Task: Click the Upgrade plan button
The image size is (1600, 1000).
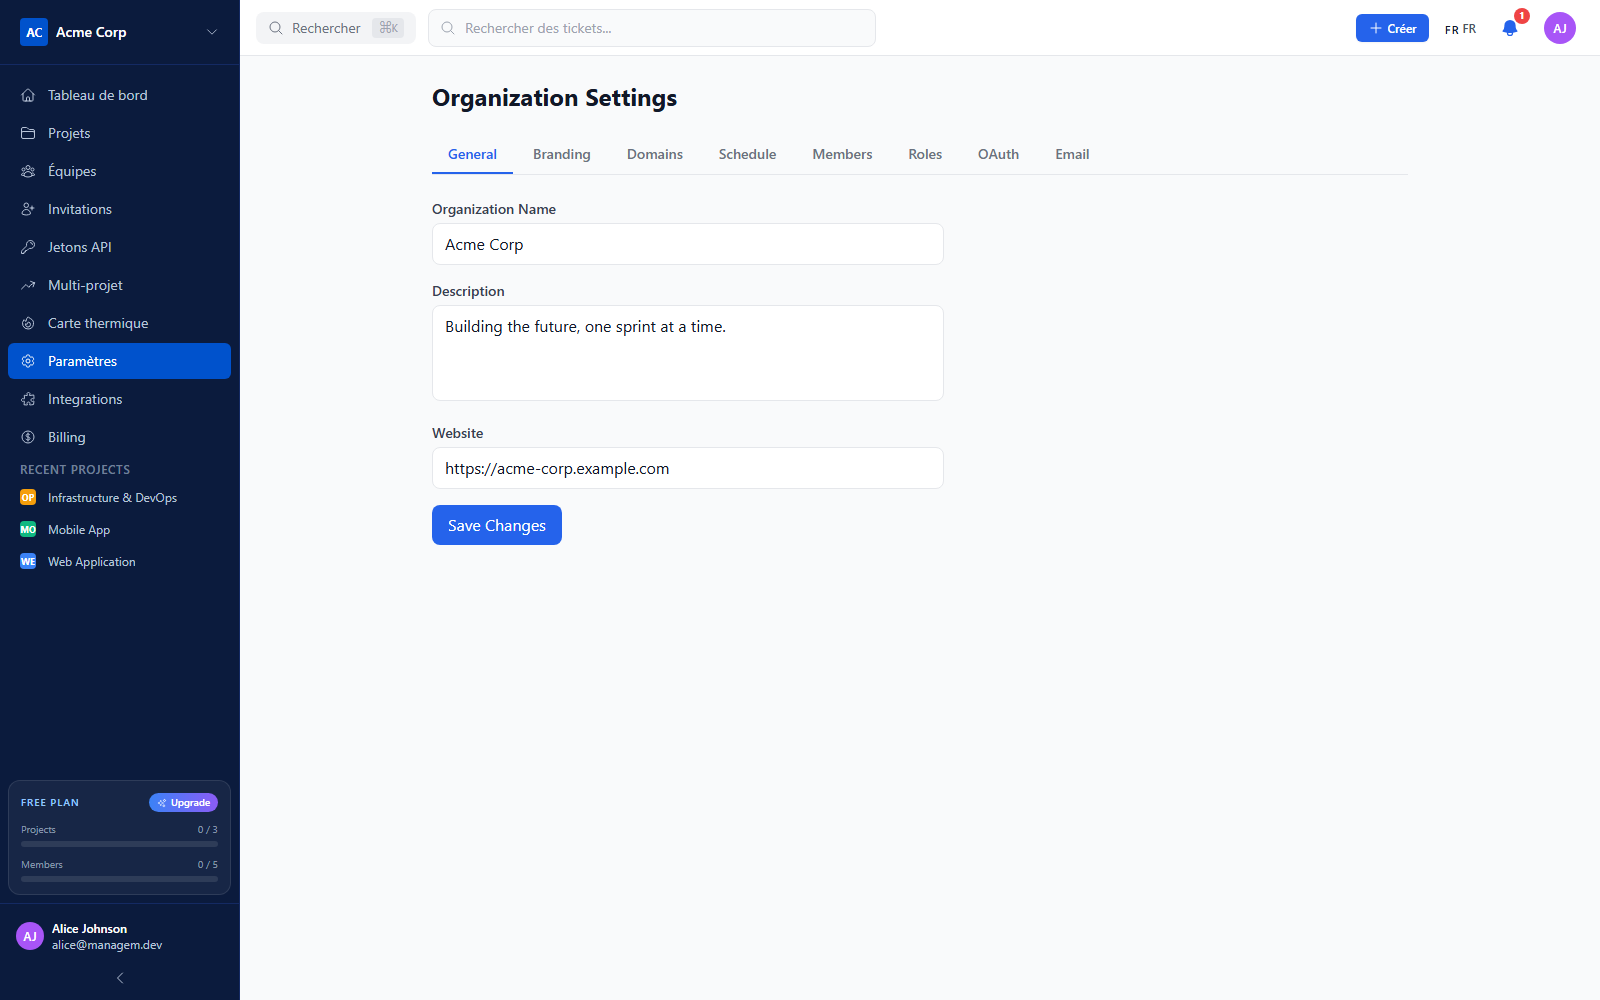Action: [183, 803]
